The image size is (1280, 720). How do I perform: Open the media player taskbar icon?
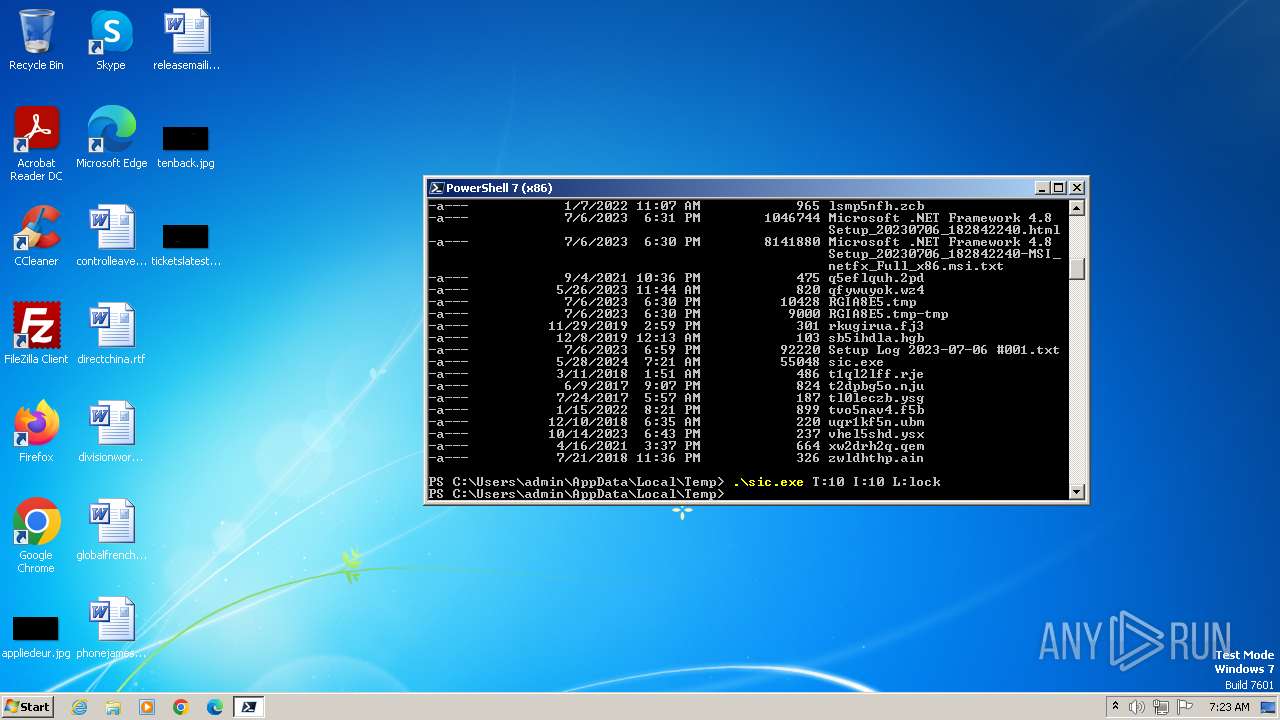tap(147, 707)
